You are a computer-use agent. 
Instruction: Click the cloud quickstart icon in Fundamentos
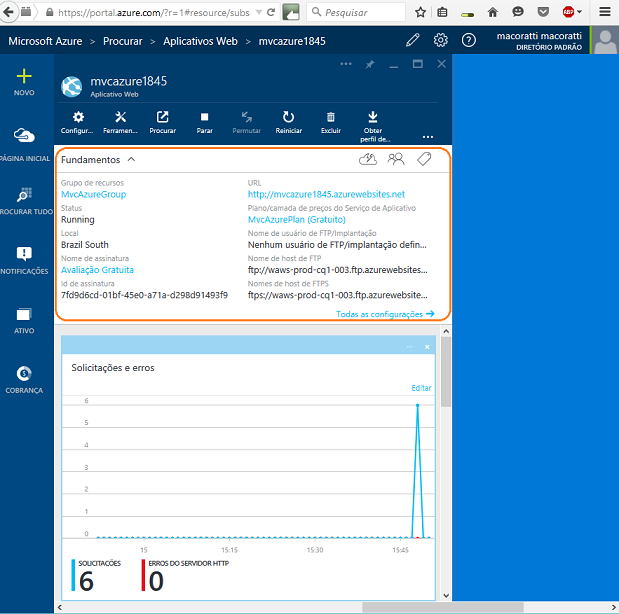click(x=368, y=159)
